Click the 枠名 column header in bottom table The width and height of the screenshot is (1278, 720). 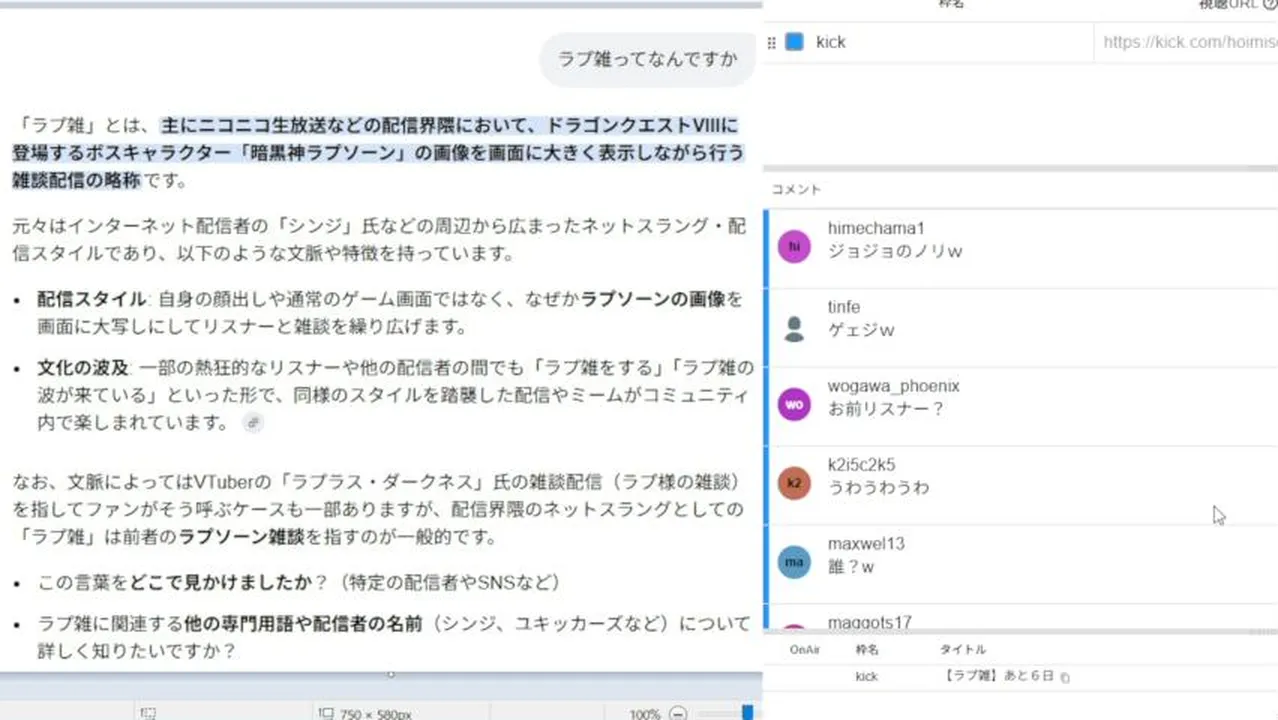pos(867,650)
